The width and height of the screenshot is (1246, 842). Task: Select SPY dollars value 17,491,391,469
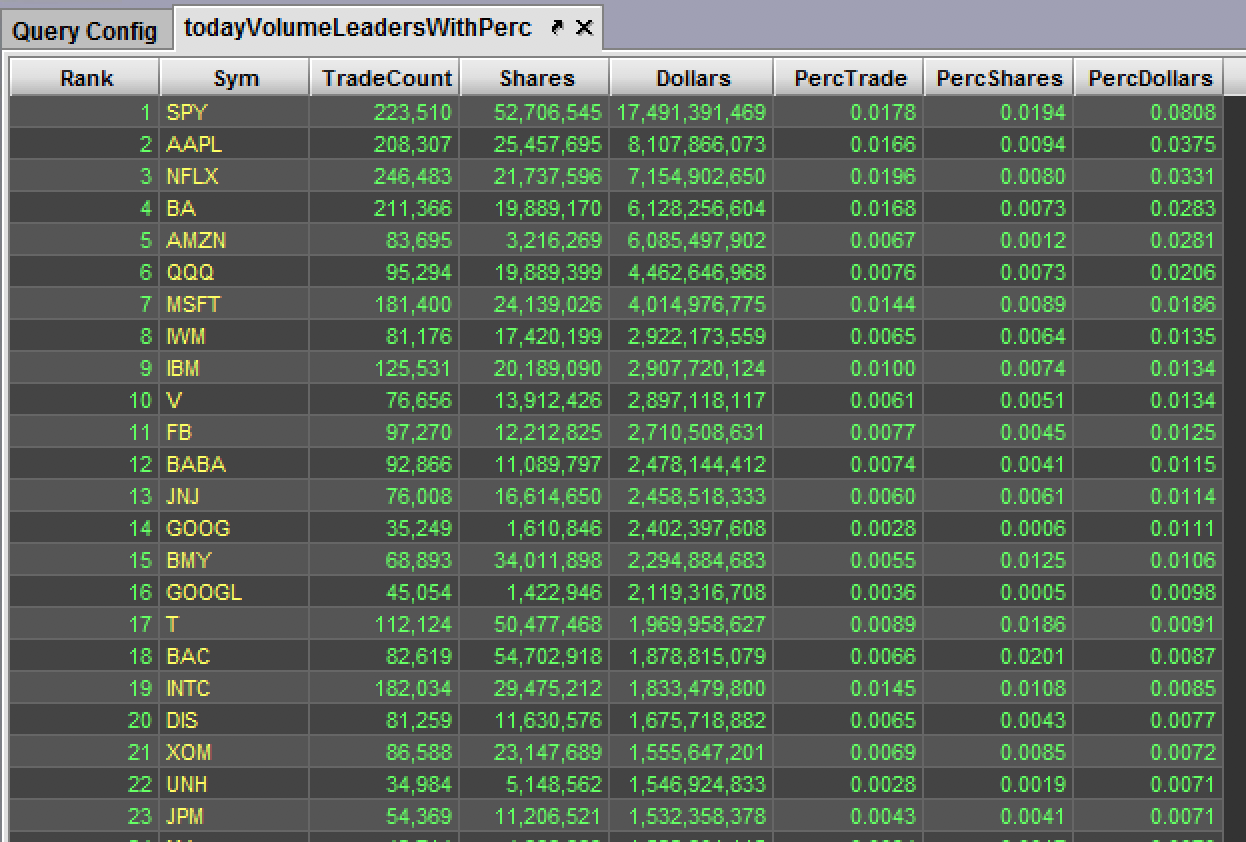point(692,112)
